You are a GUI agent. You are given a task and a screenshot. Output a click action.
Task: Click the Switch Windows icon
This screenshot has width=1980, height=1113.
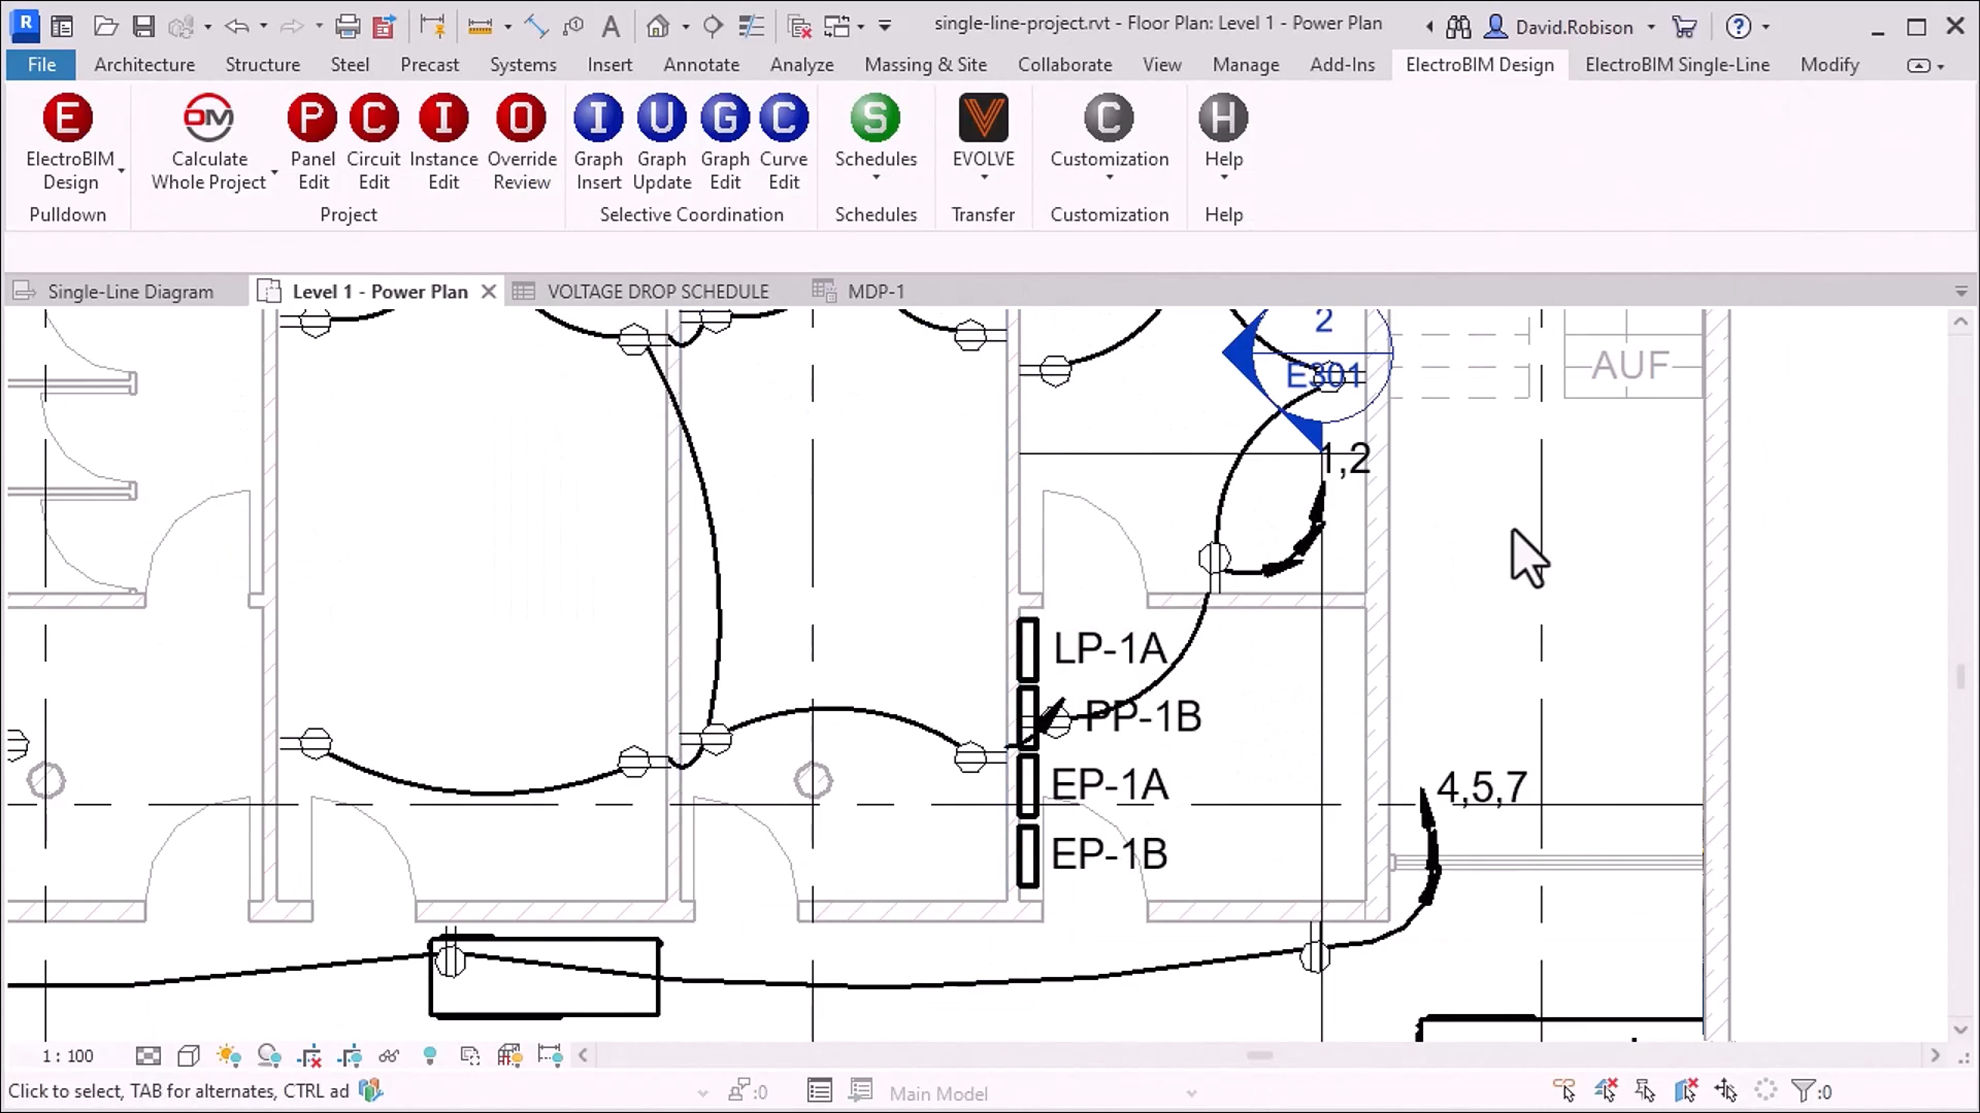click(837, 26)
